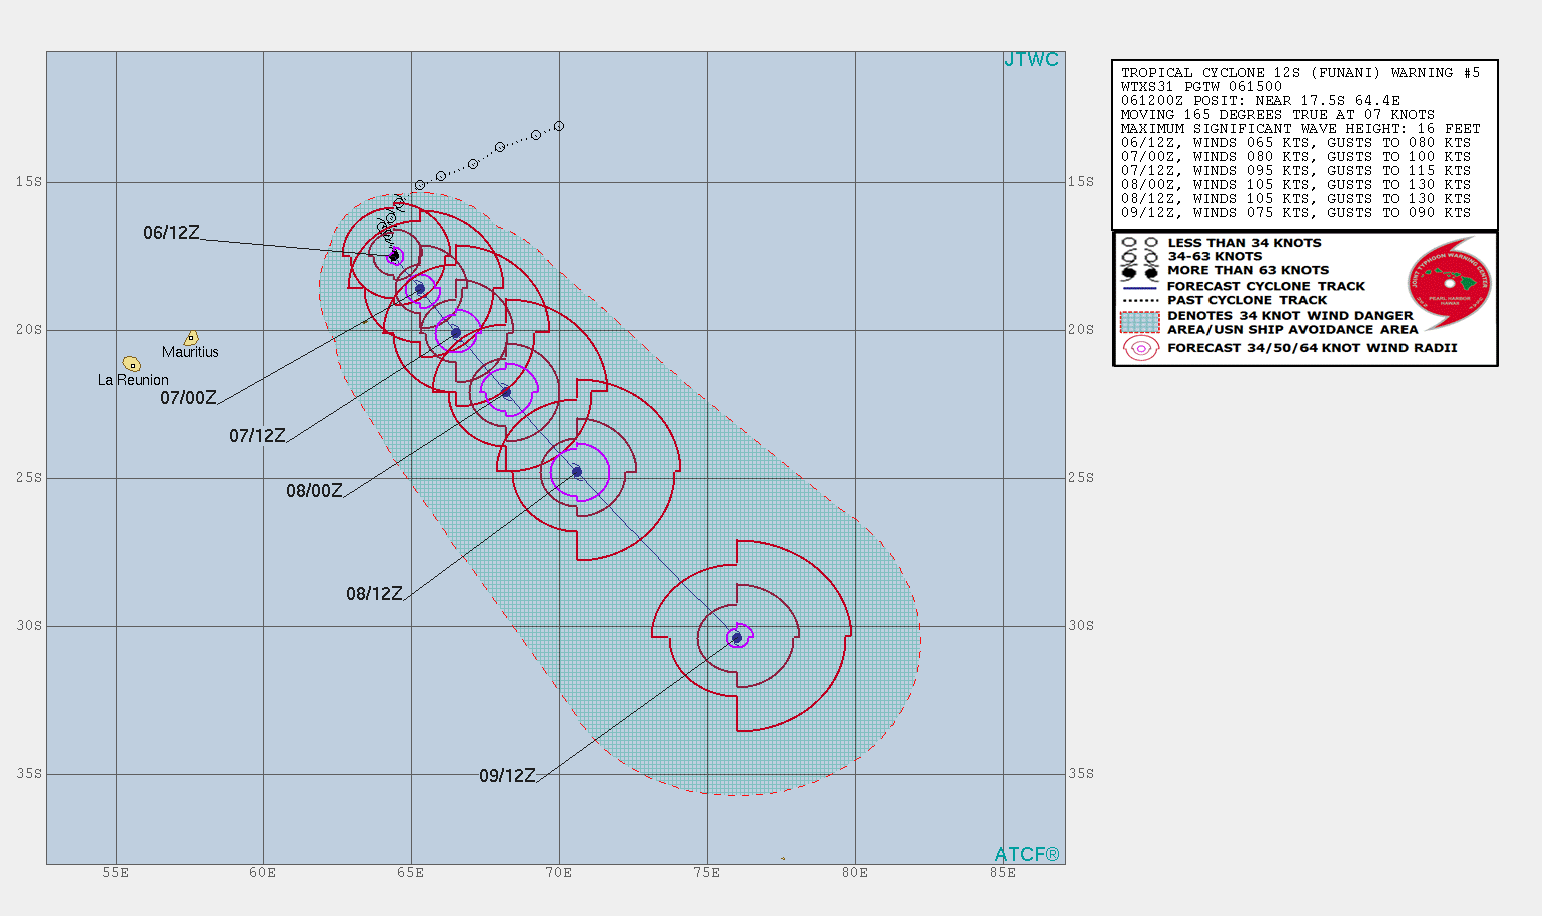
Task: Click the 08/12Z forecast position dot
Action: 577,472
